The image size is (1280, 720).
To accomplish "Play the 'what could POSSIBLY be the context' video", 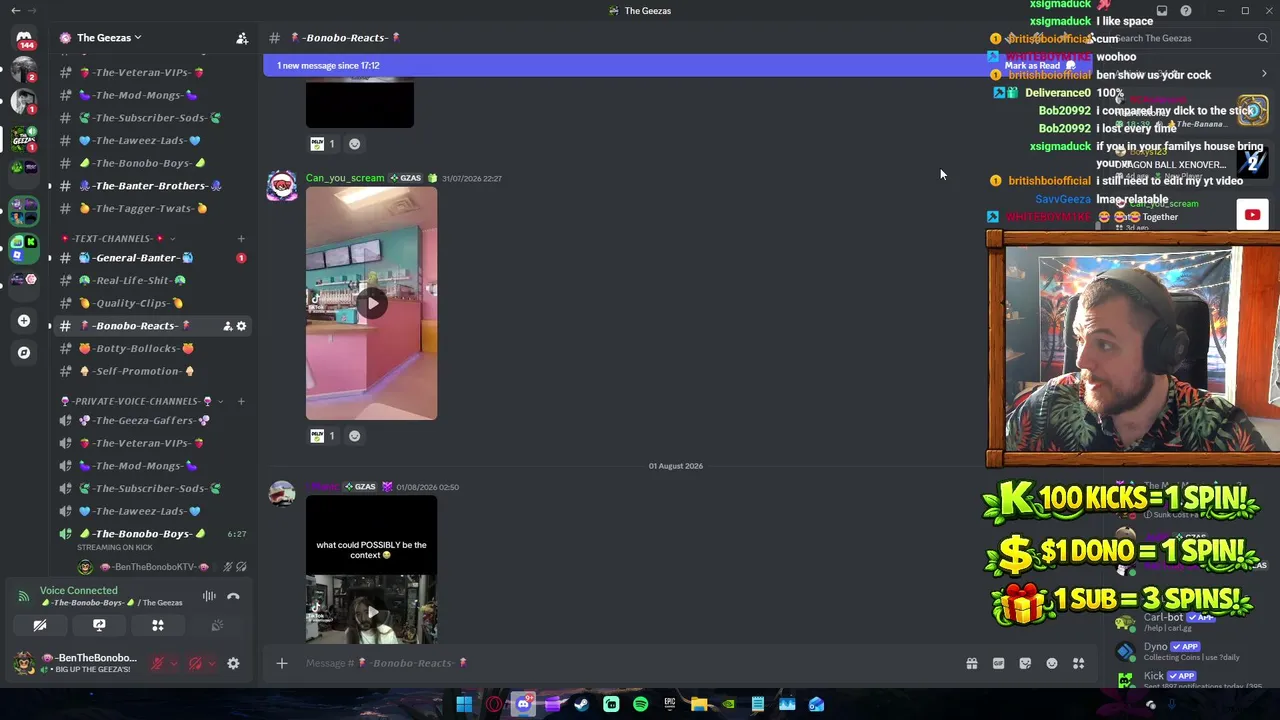I will pos(371,610).
